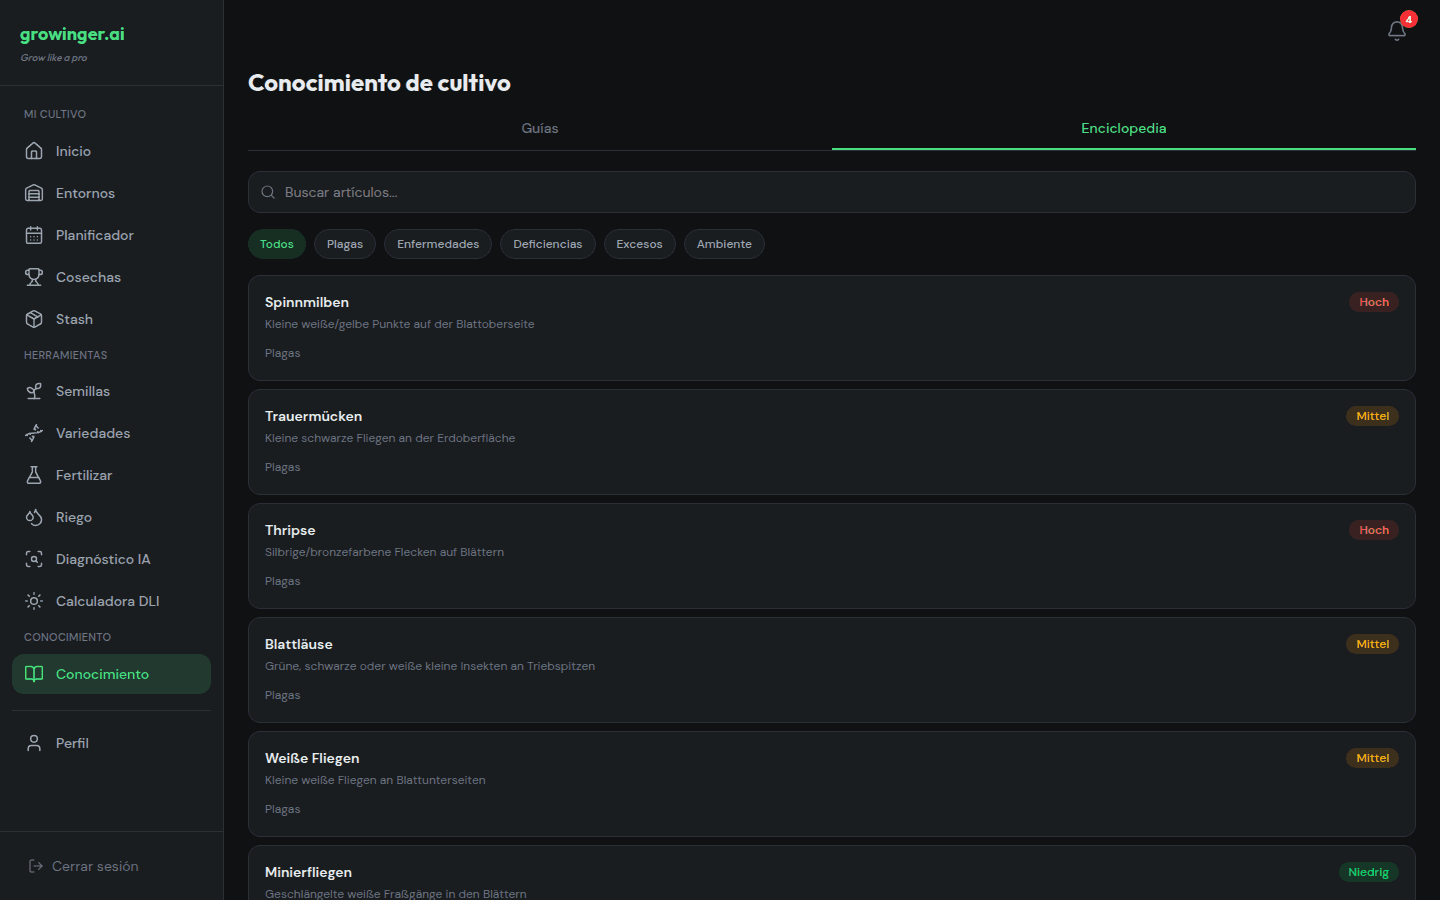Click the Cerrar sesión label
1440x900 pixels.
95,866
